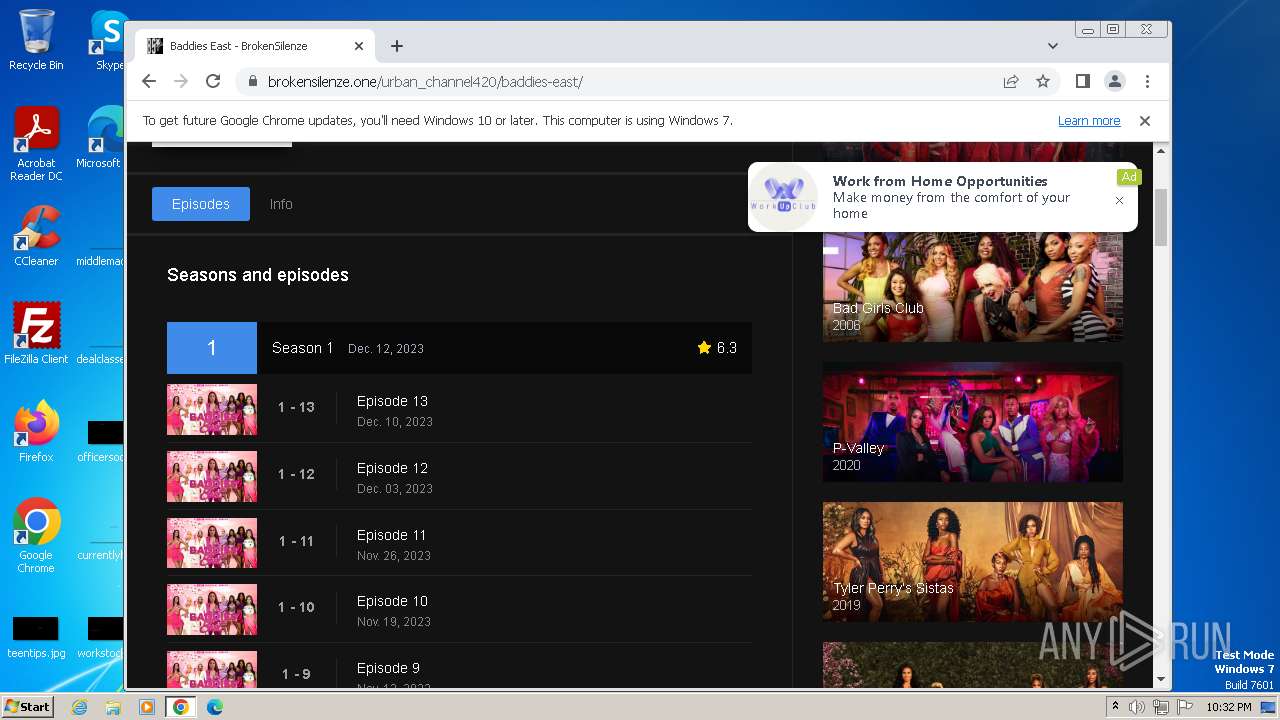The image size is (1280, 720).
Task: Open Episode 12 link
Action: coord(392,468)
